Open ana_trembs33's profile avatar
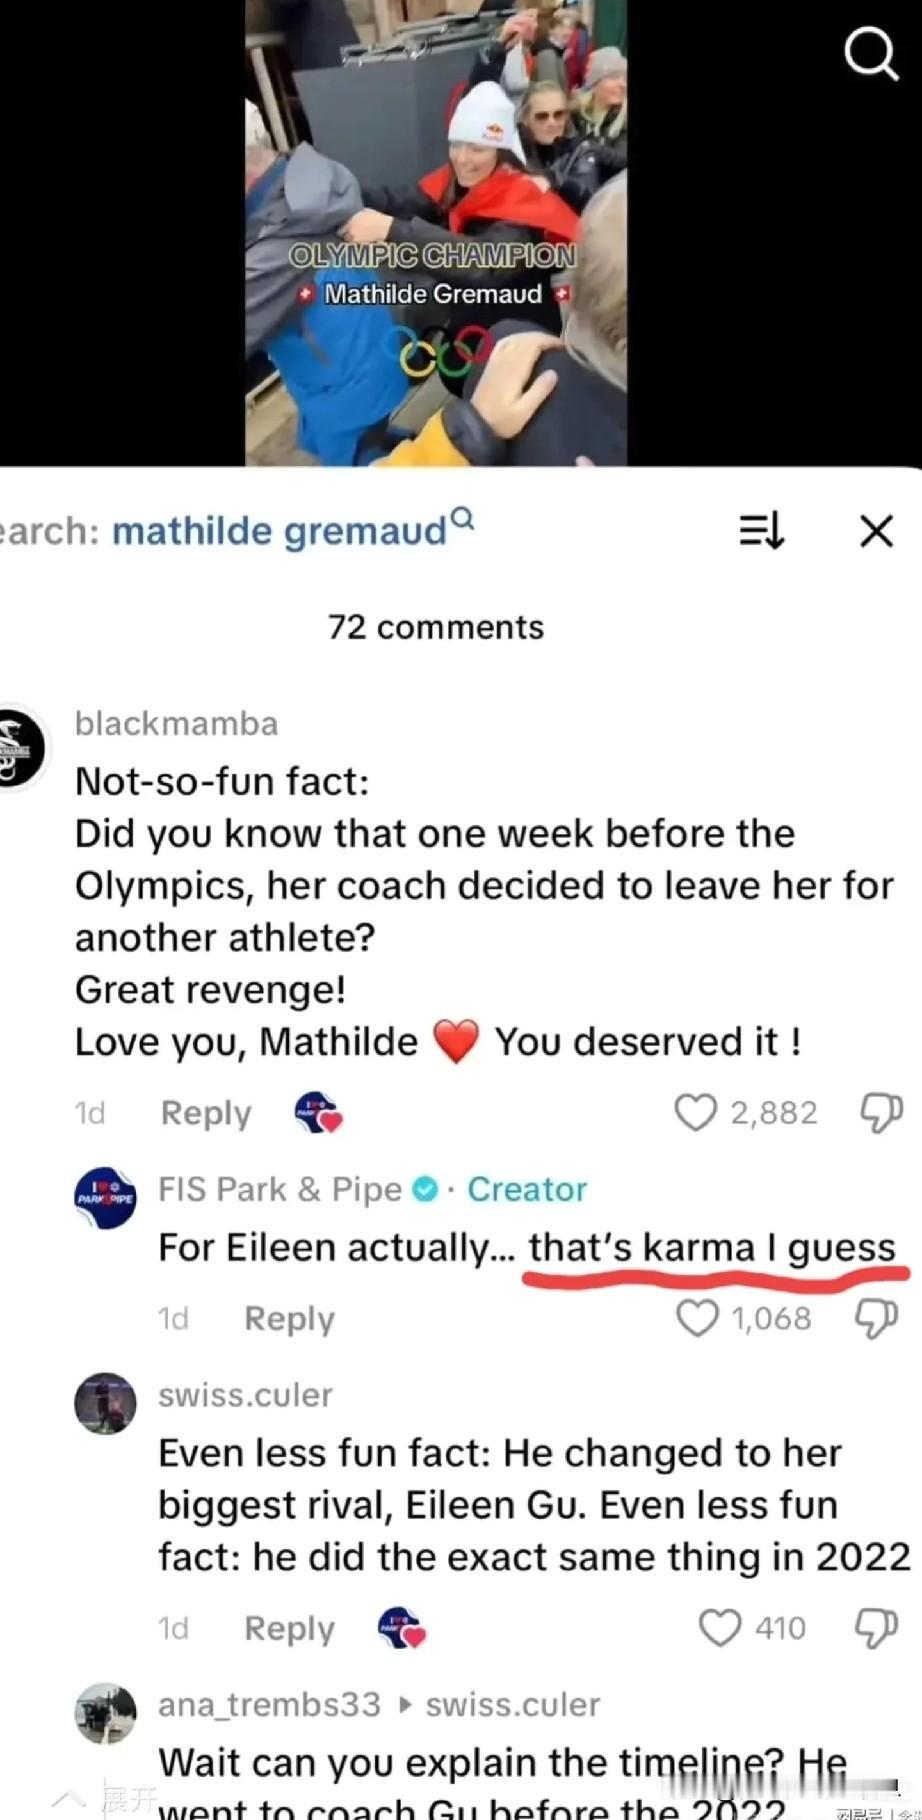 (106, 1713)
